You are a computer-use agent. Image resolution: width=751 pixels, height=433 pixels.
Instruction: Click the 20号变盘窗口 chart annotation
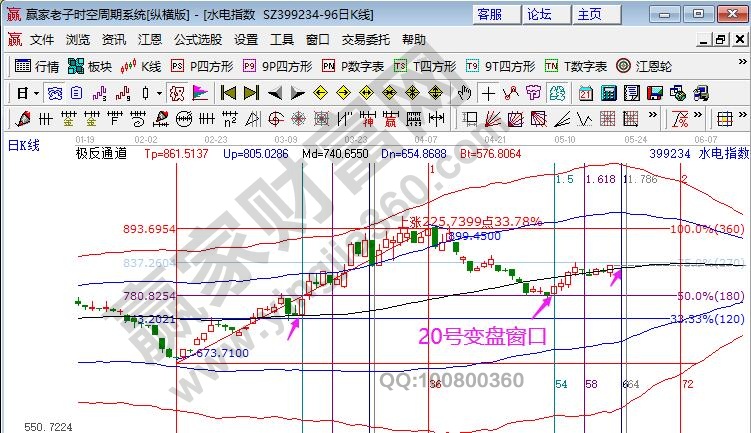486,335
